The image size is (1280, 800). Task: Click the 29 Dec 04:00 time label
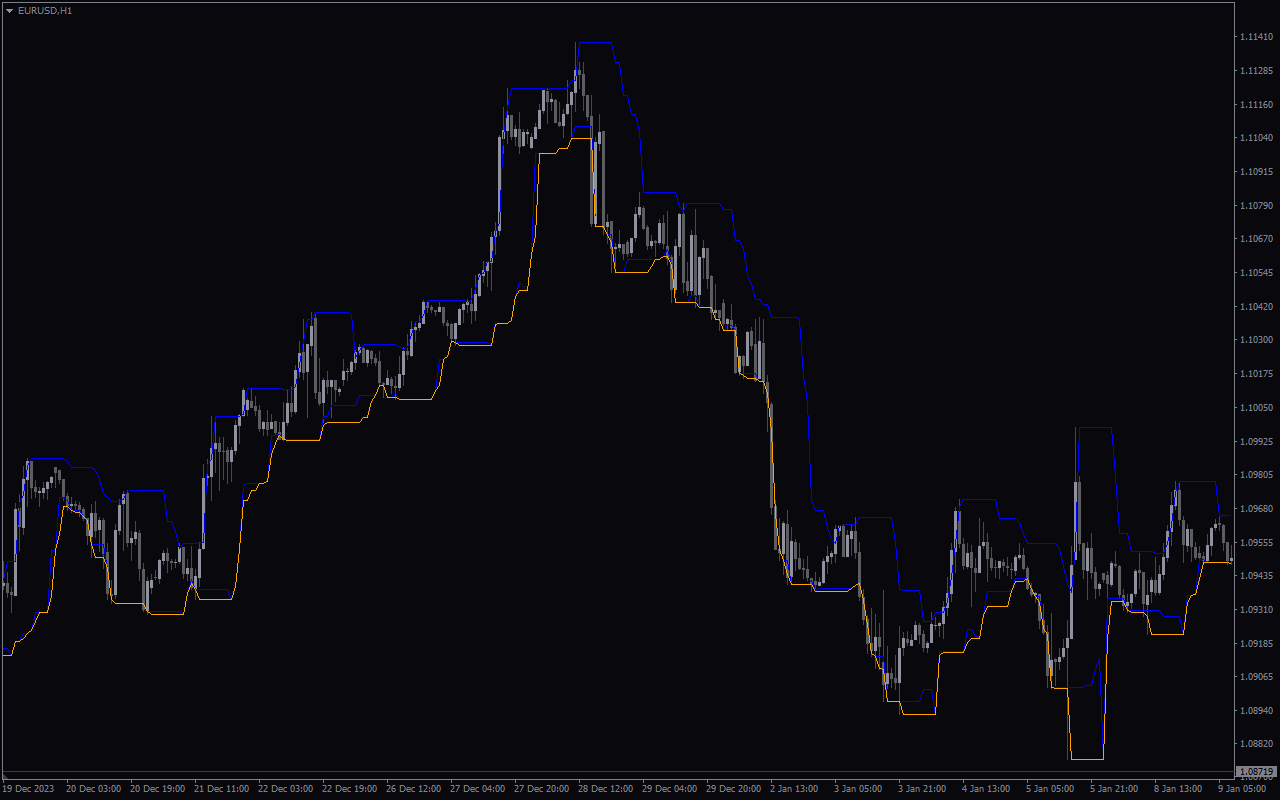pos(670,789)
